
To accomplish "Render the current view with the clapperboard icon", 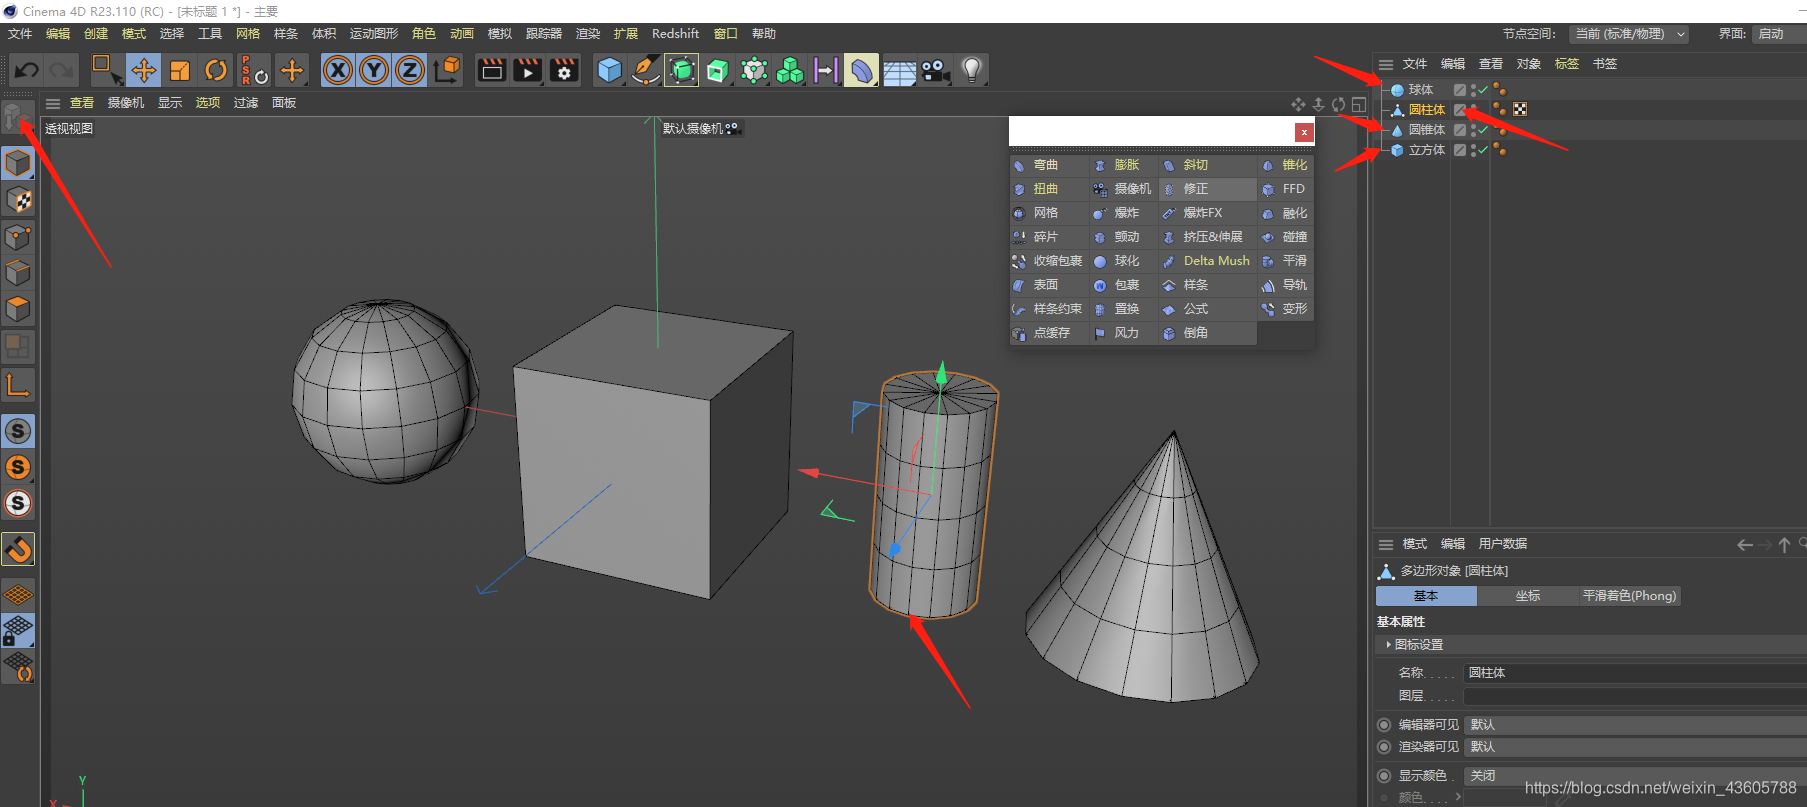I will (x=491, y=70).
